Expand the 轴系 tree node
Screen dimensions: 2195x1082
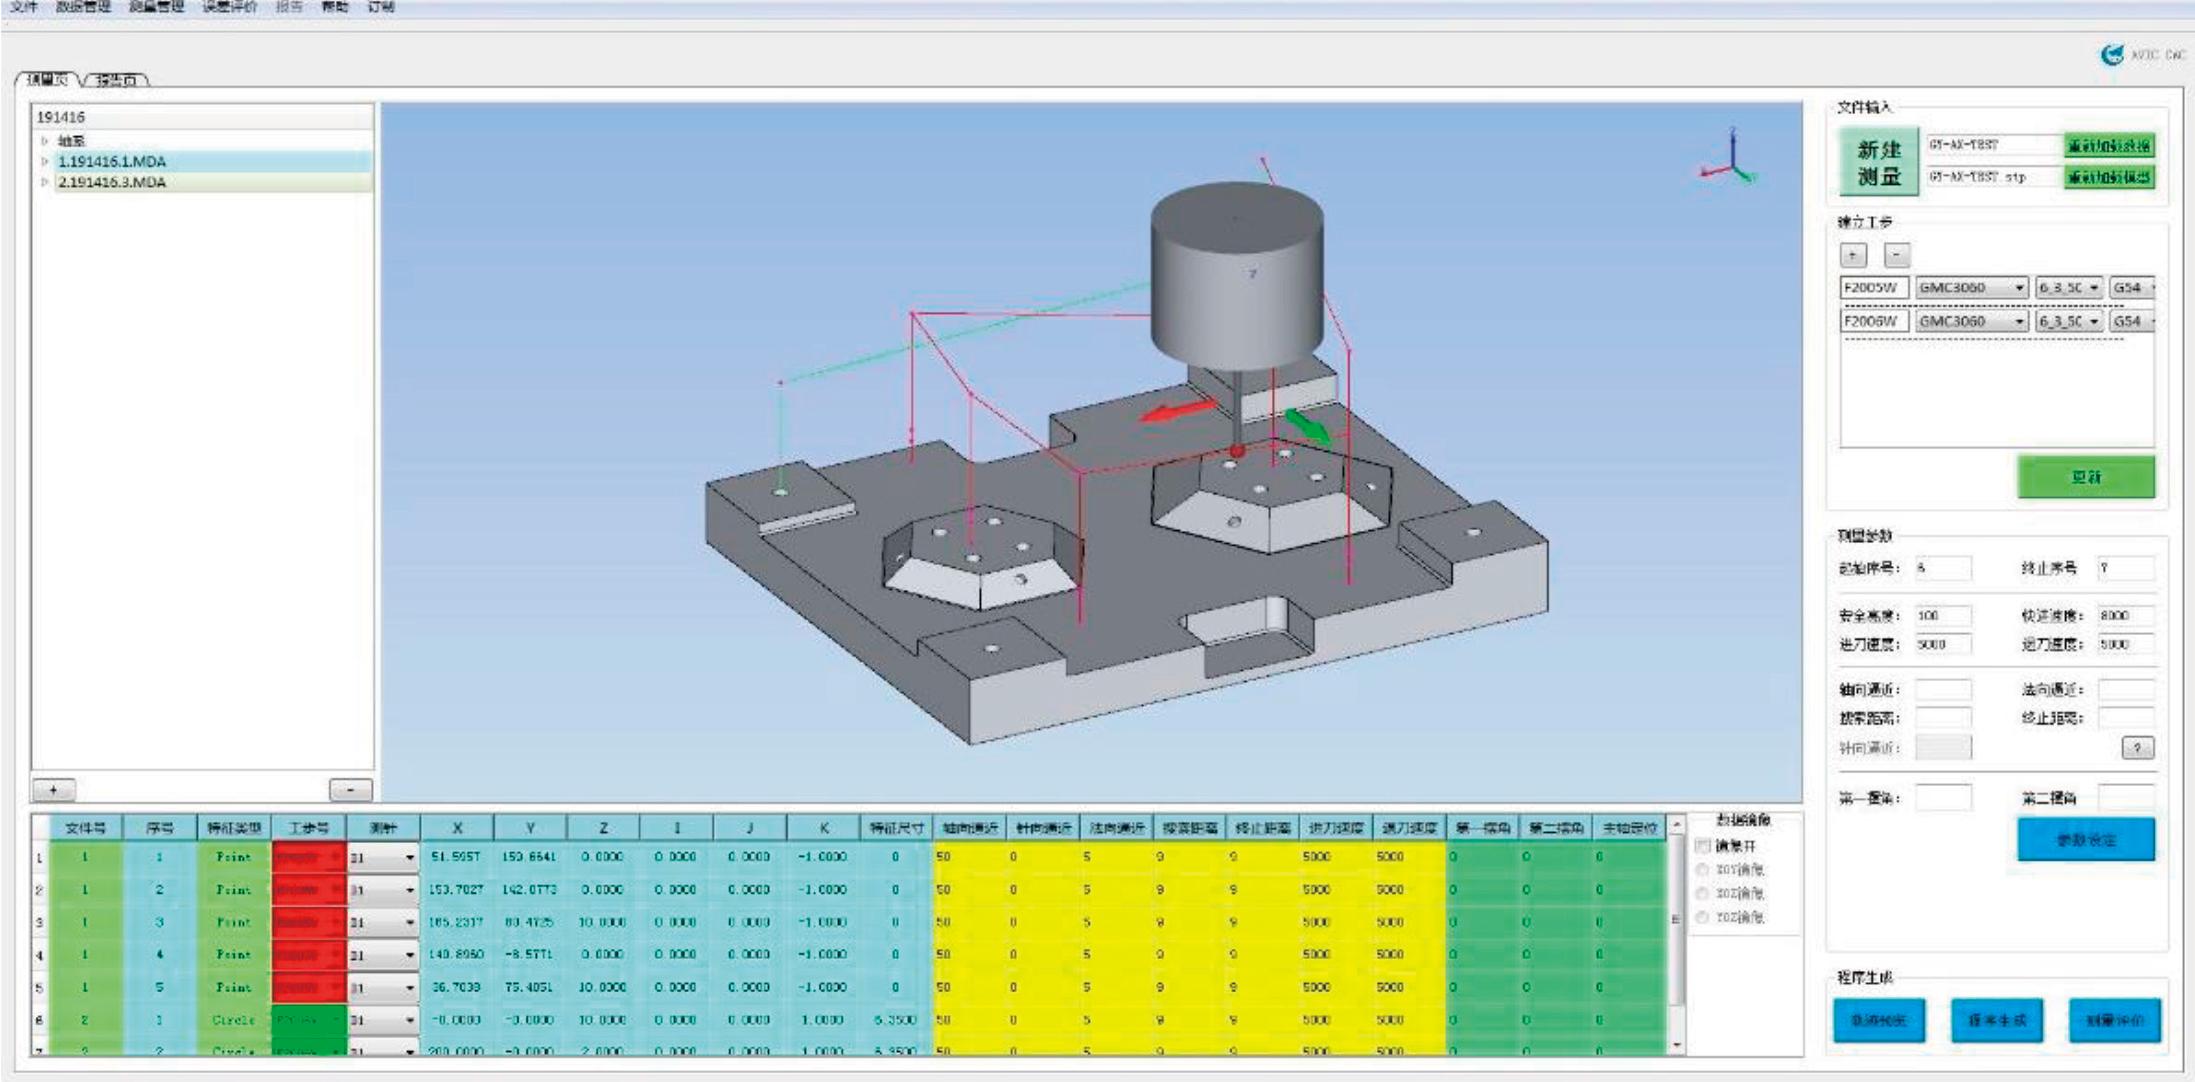tap(44, 141)
